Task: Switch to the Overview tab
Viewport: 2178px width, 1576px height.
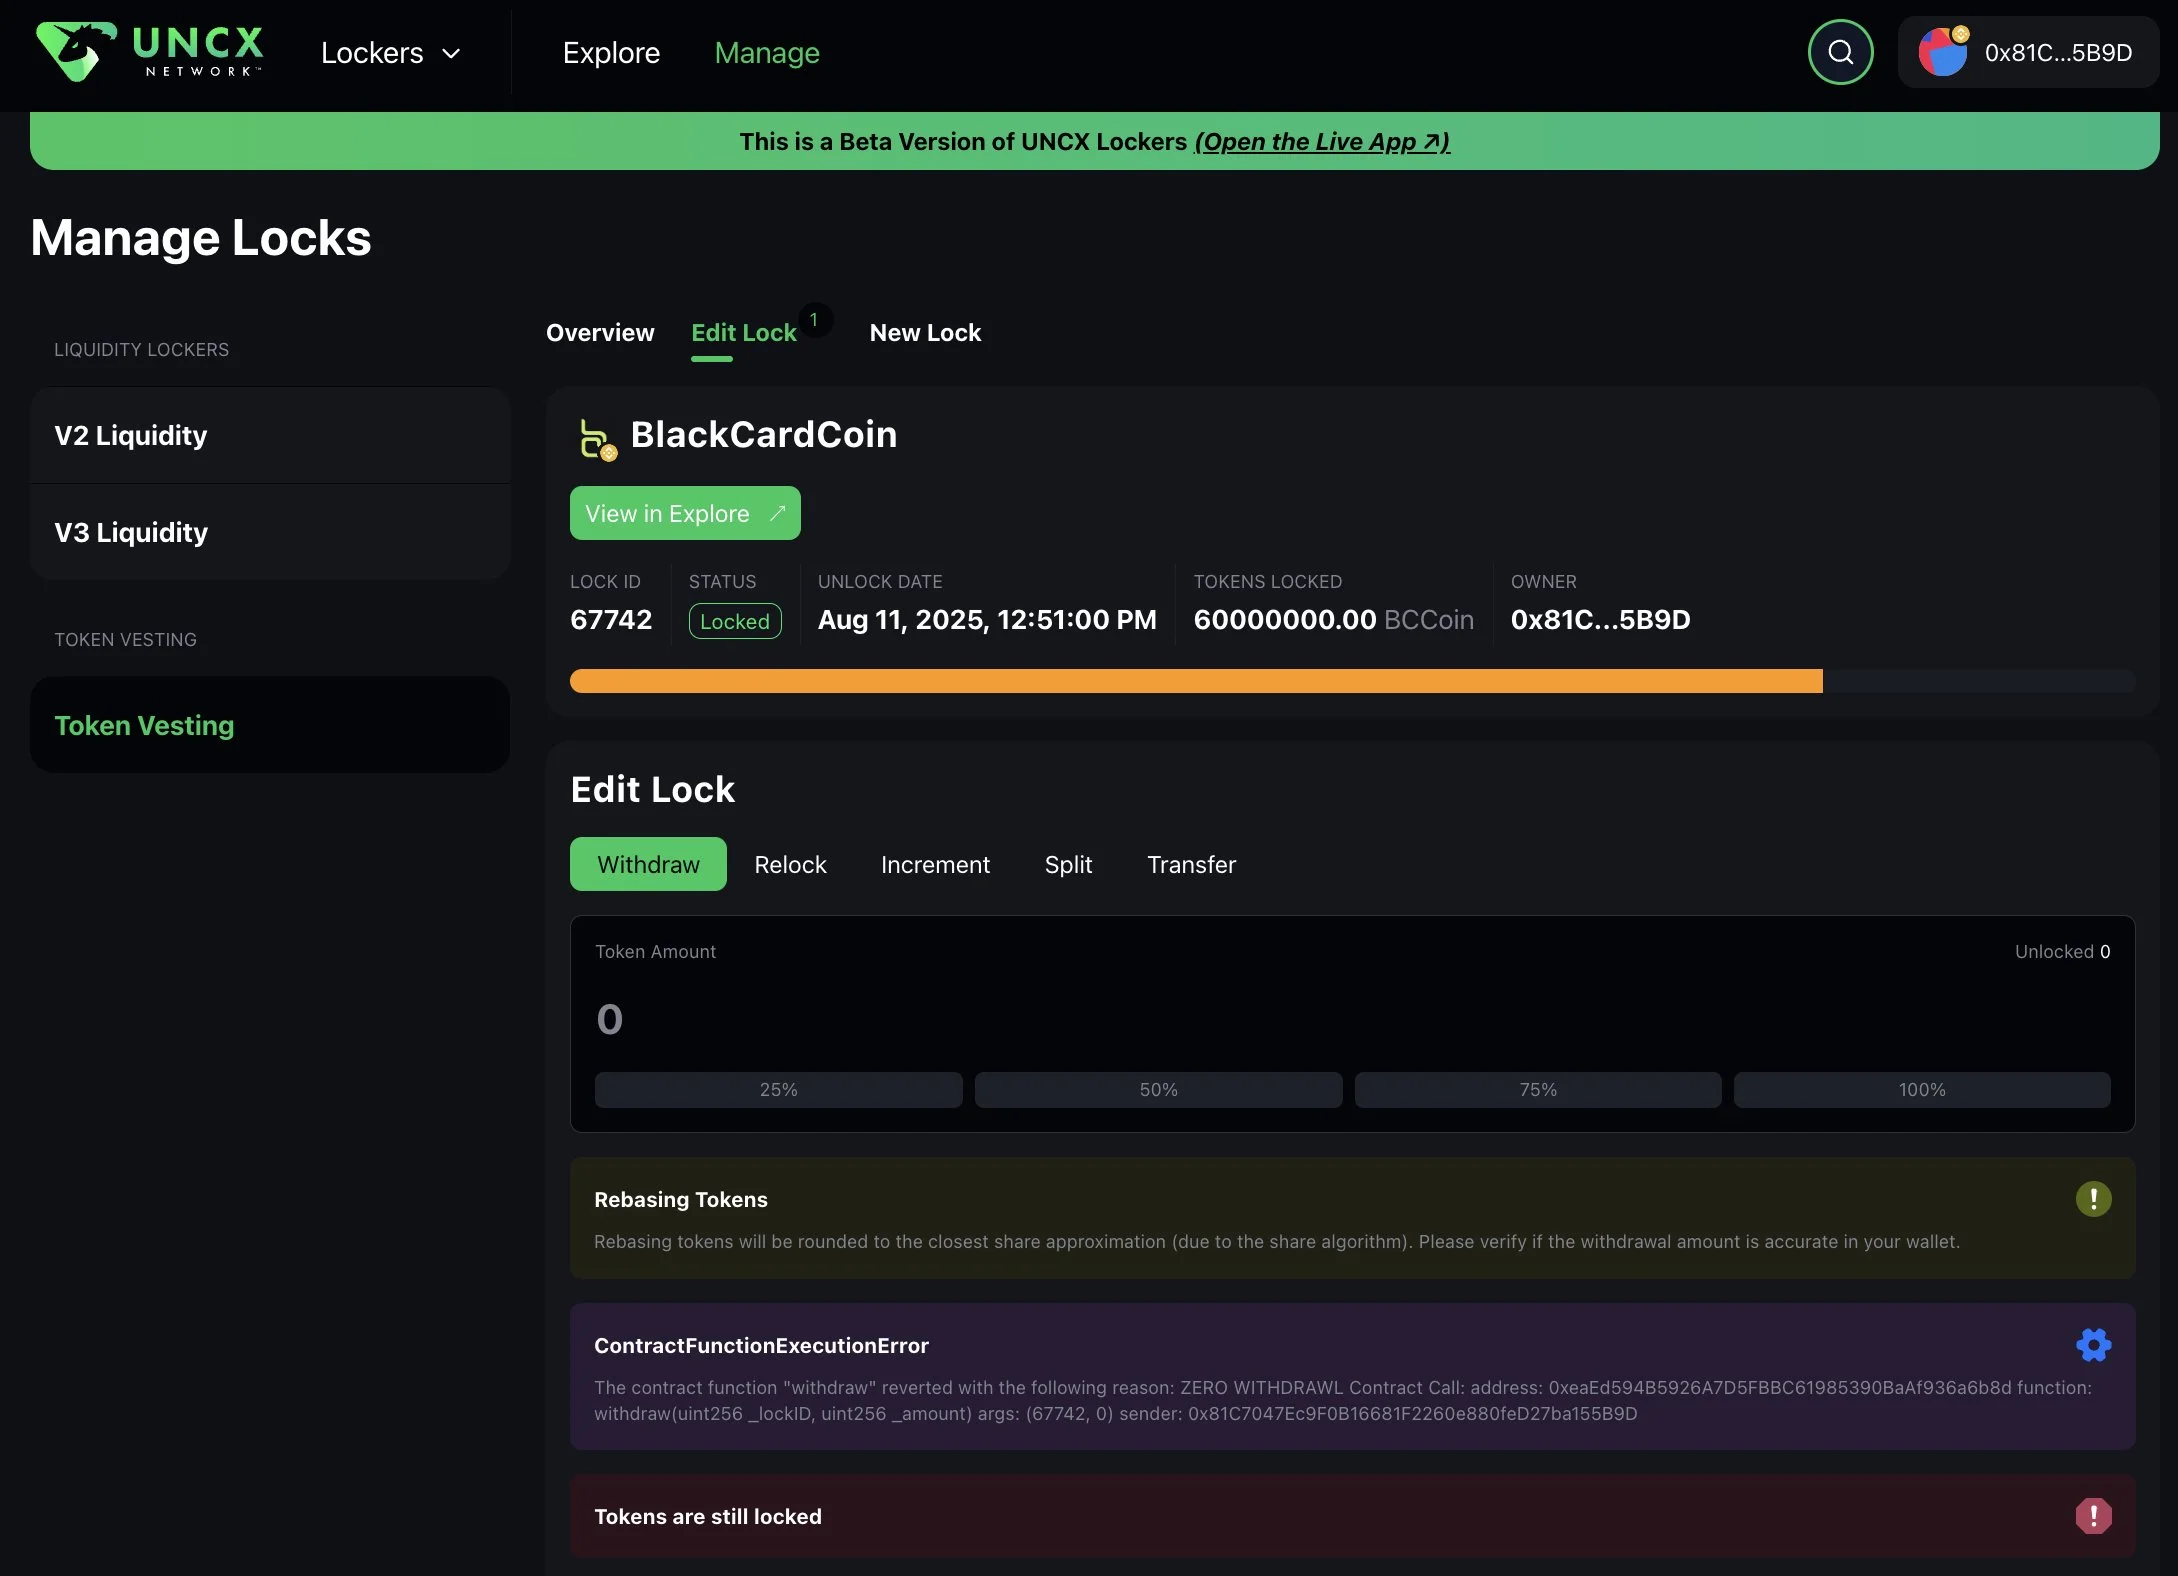Action: pos(600,333)
